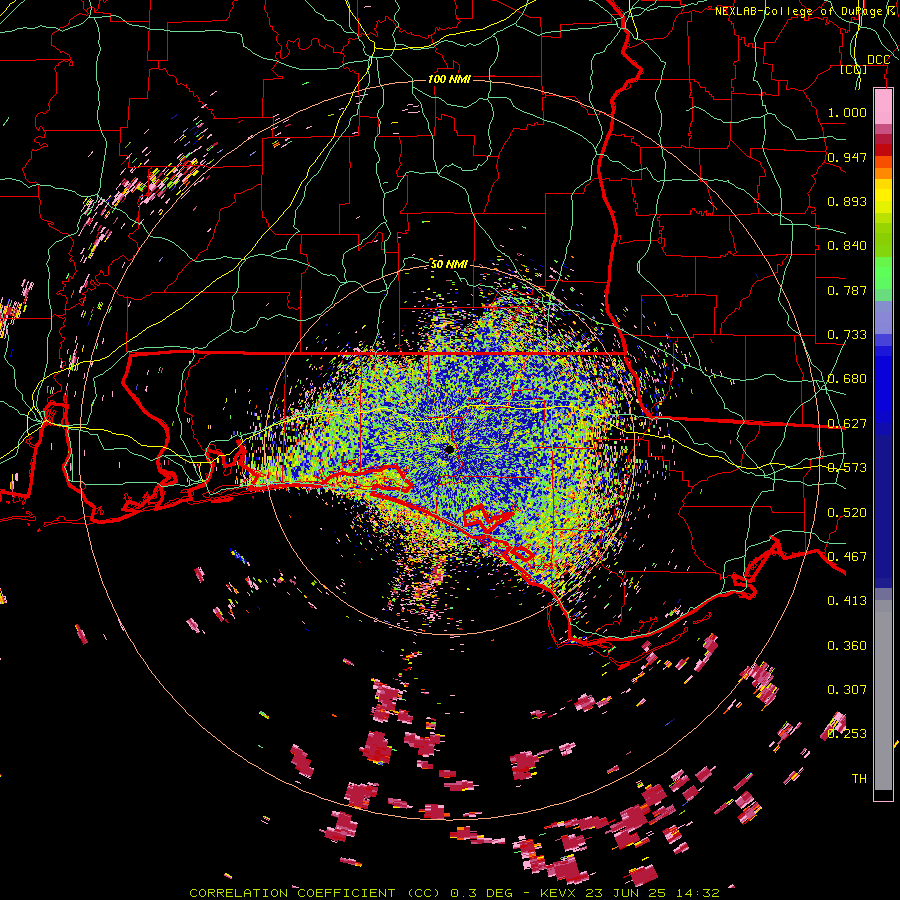Click the 0.360 scale value
The height and width of the screenshot is (900, 900).
(847, 646)
